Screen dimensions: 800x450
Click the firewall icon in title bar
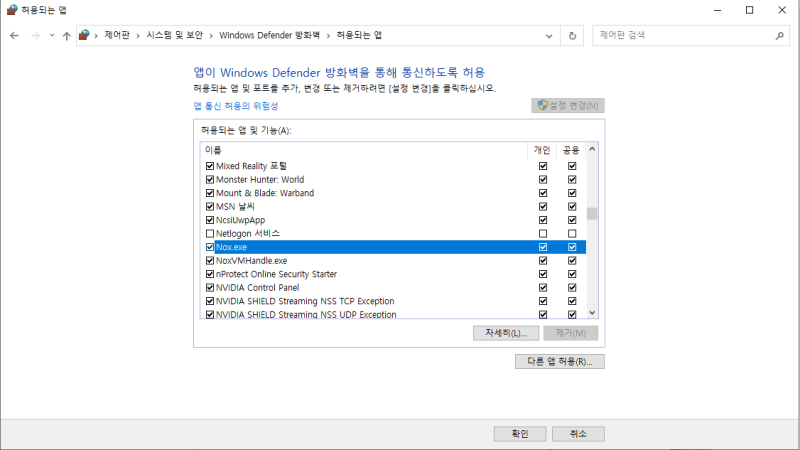[12, 10]
